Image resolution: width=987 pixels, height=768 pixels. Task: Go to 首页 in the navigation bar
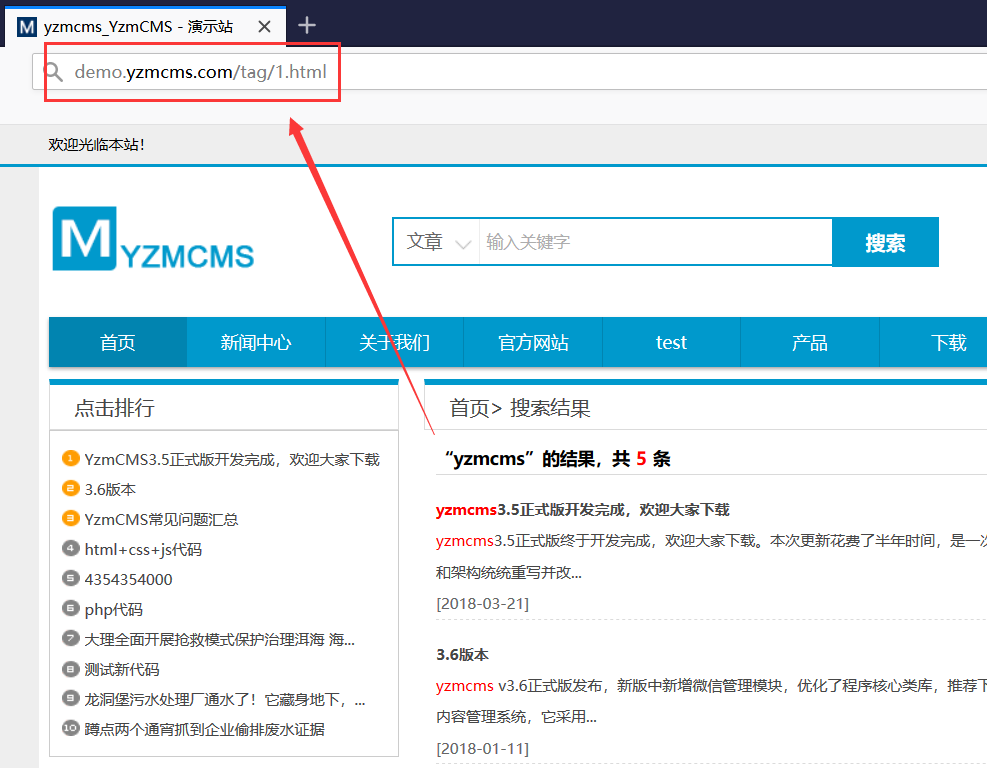[118, 342]
